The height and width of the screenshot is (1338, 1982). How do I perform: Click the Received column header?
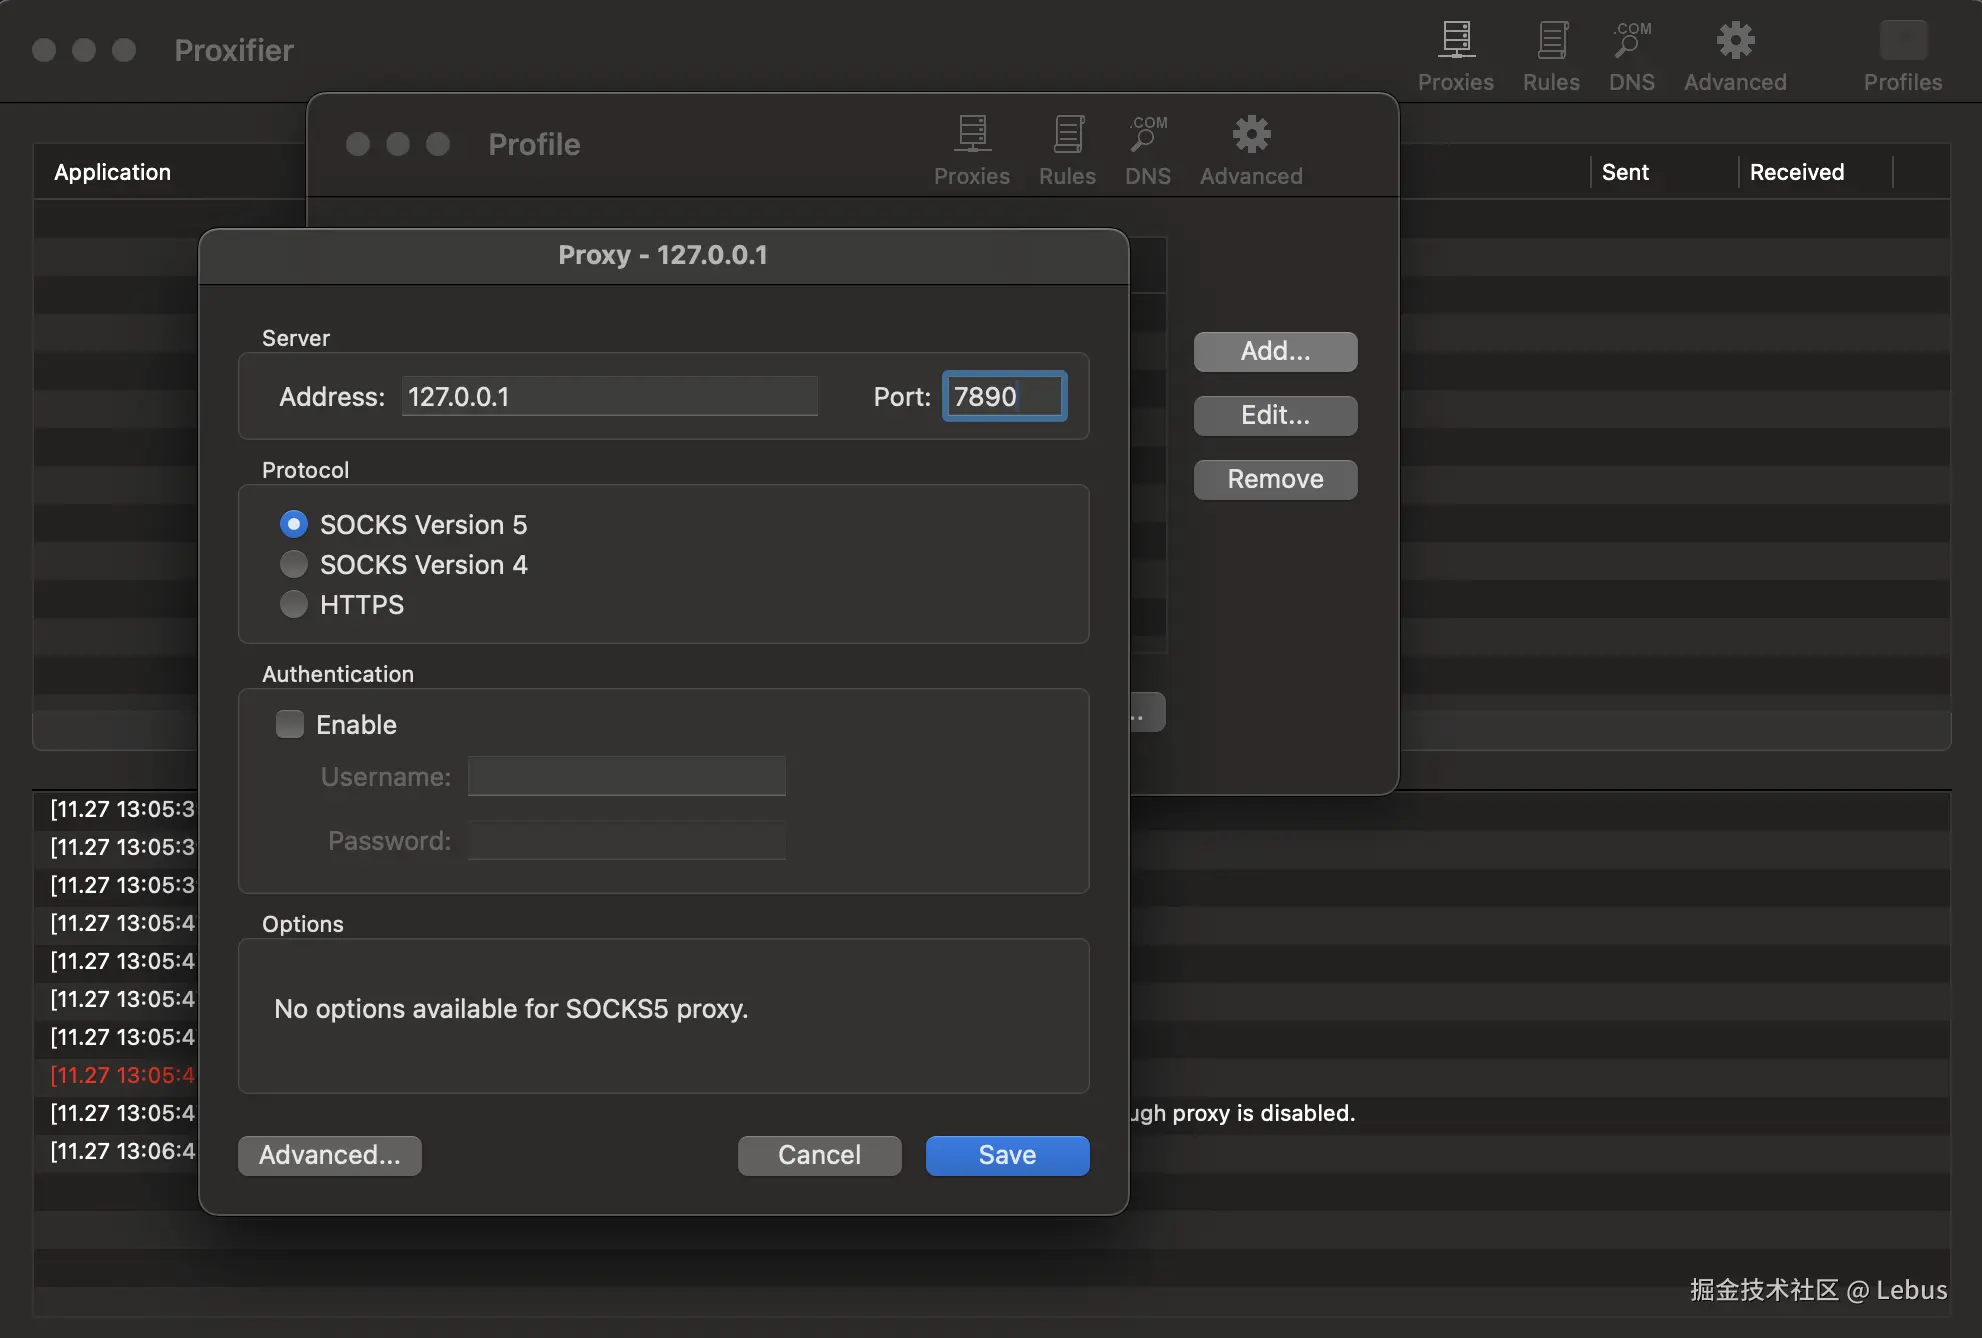click(1797, 172)
